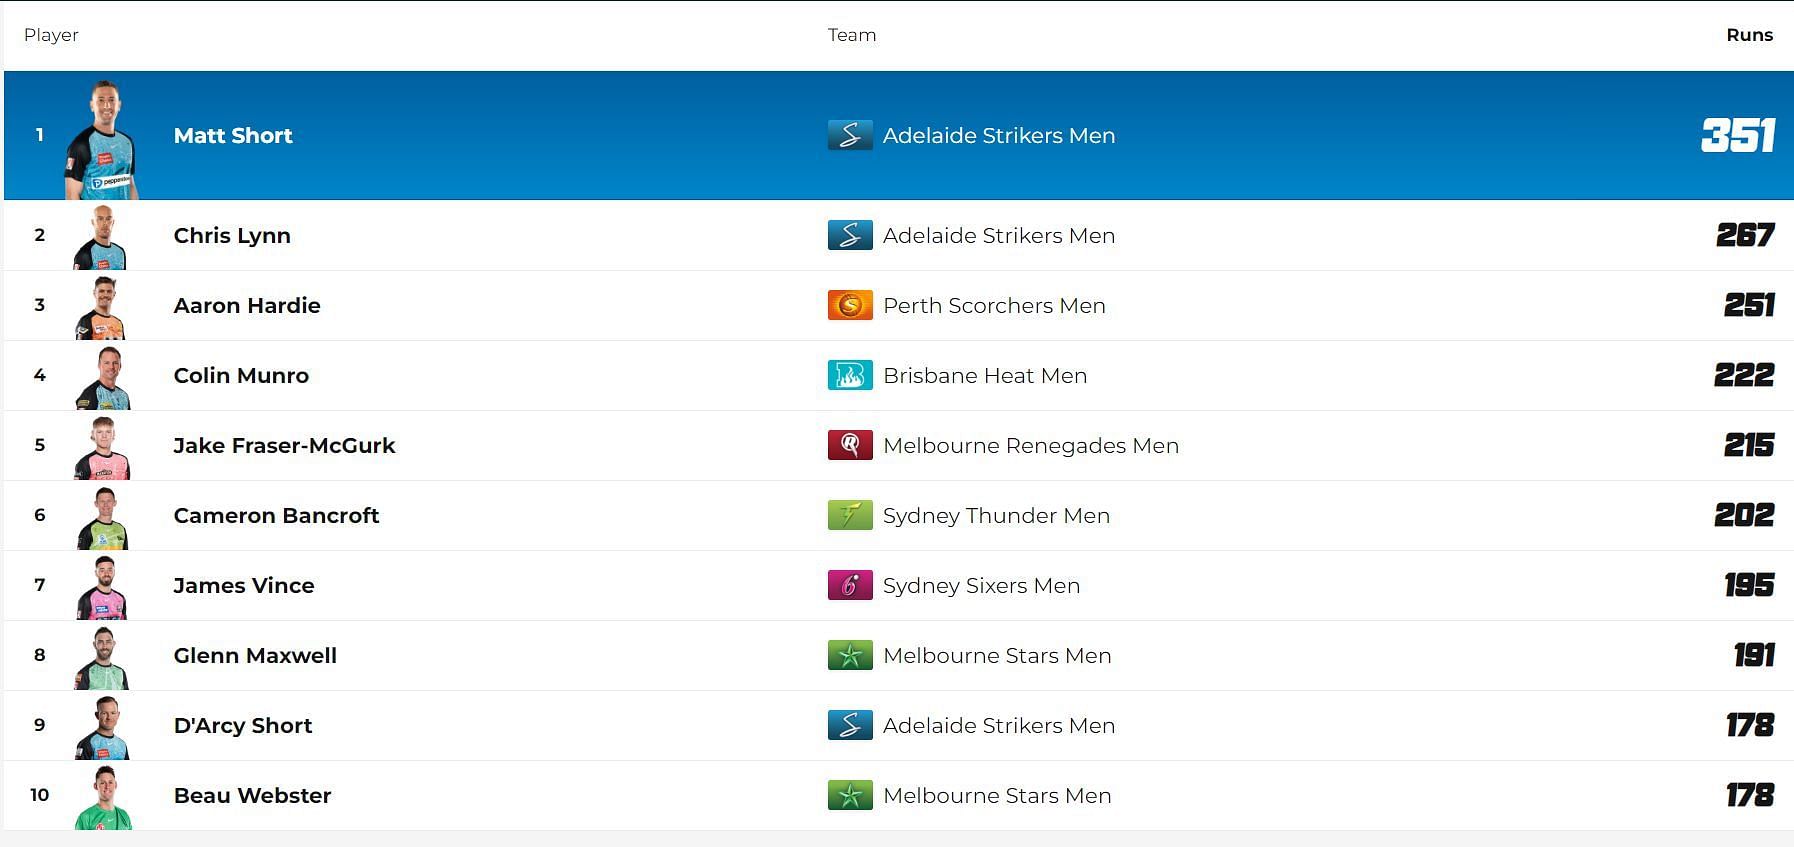Click the Sydney Sixers team logo
This screenshot has width=1794, height=847.
click(x=850, y=585)
